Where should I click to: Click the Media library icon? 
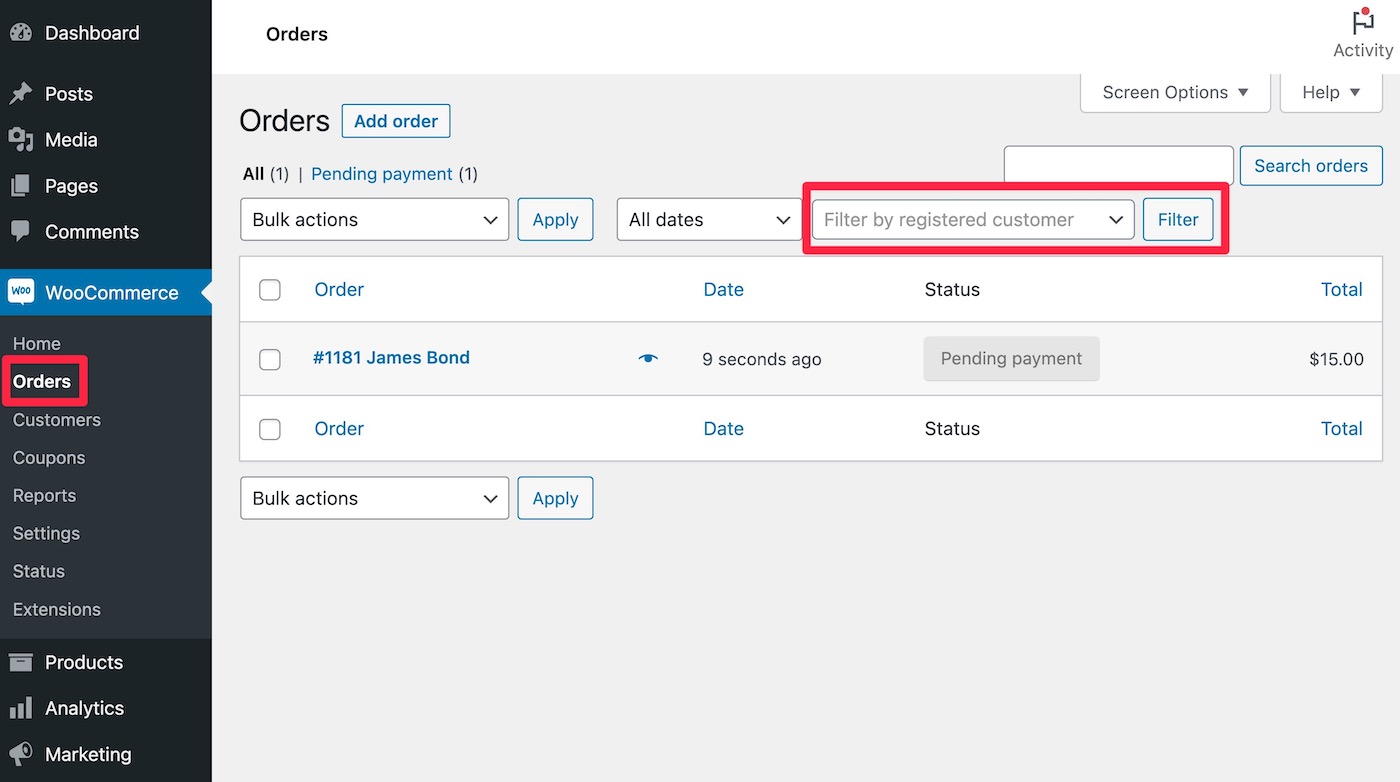[x=21, y=140]
